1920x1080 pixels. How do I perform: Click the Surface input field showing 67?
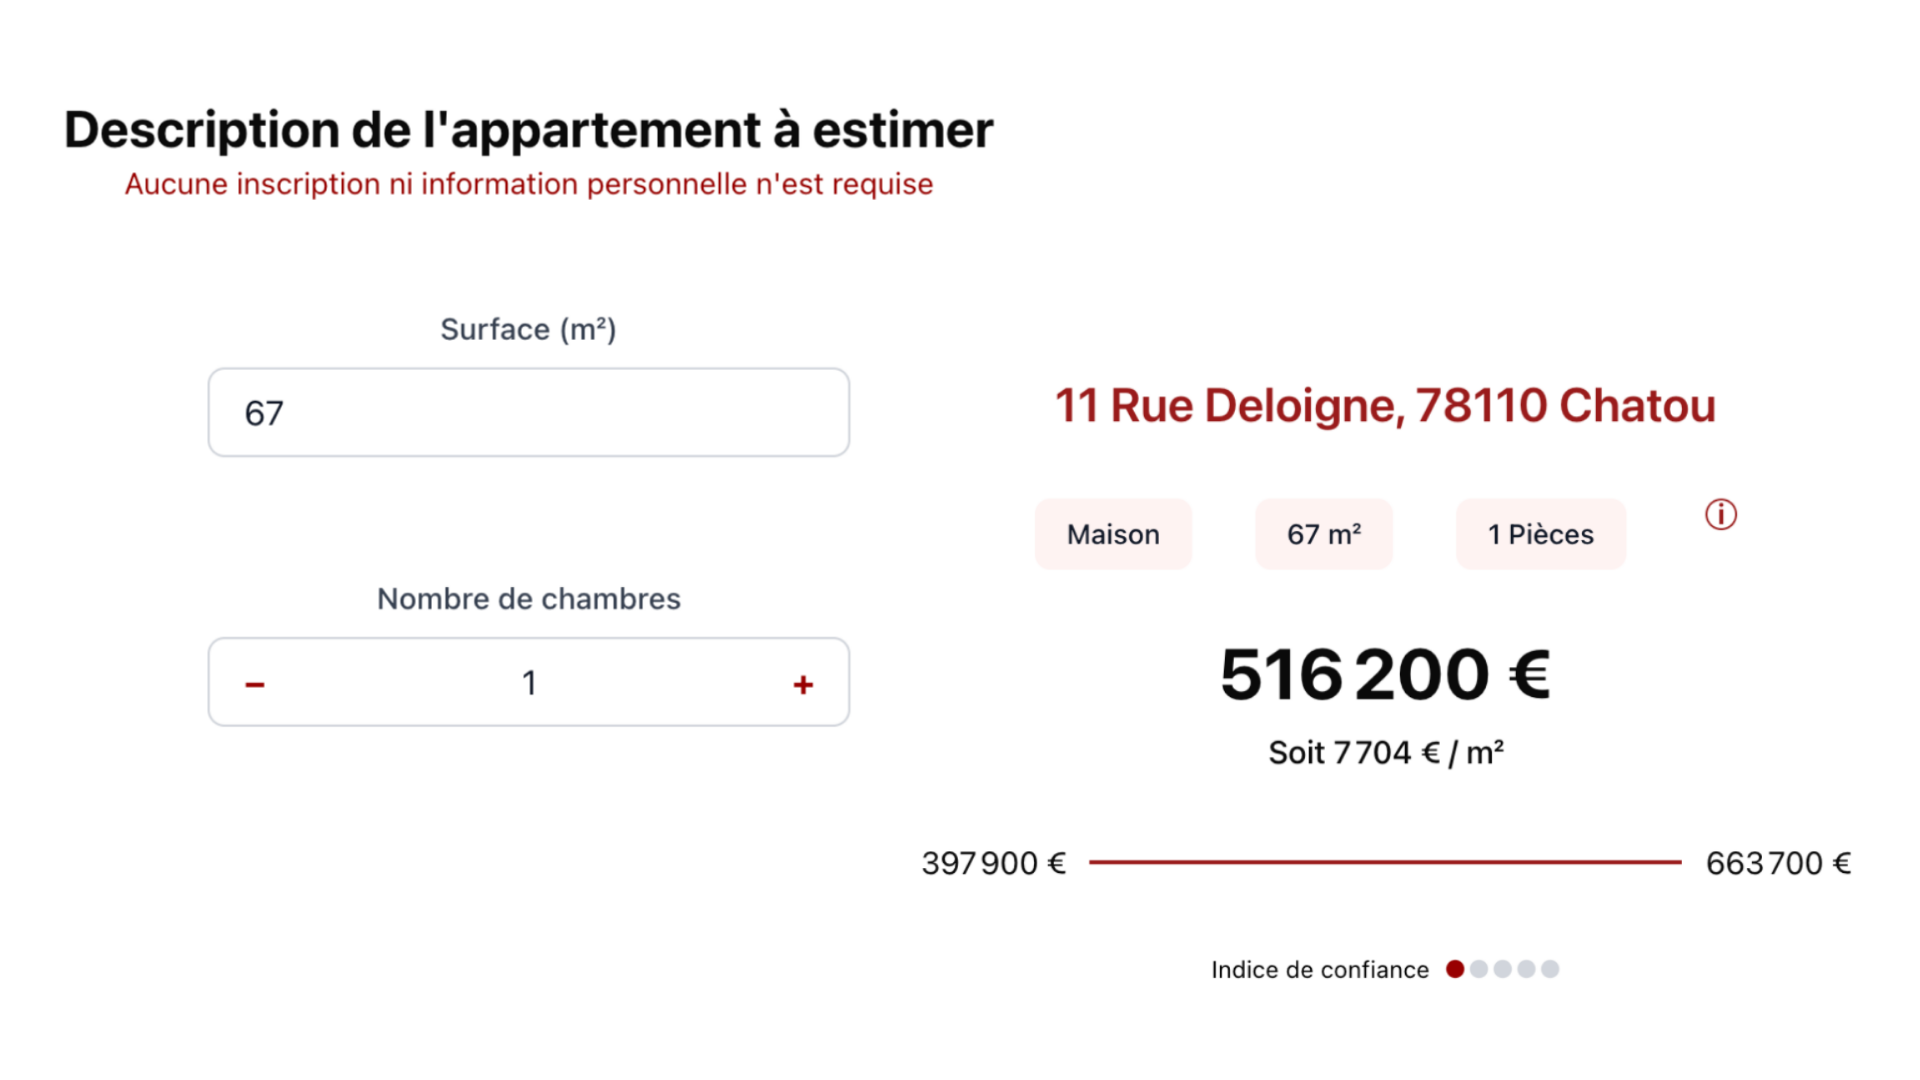click(x=528, y=412)
